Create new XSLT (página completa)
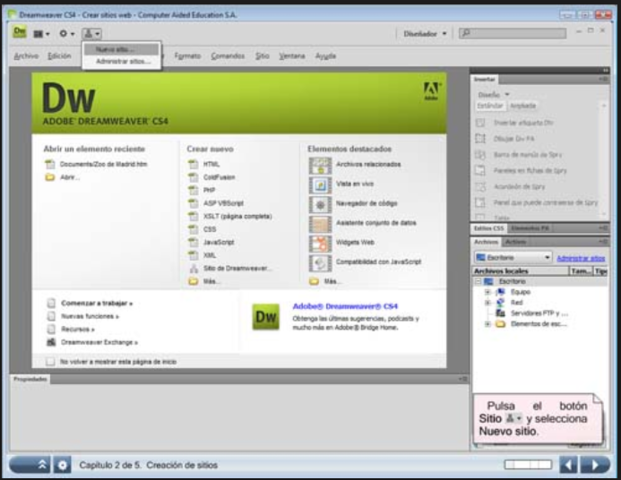Screen dimensions: 621x480 point(238,216)
